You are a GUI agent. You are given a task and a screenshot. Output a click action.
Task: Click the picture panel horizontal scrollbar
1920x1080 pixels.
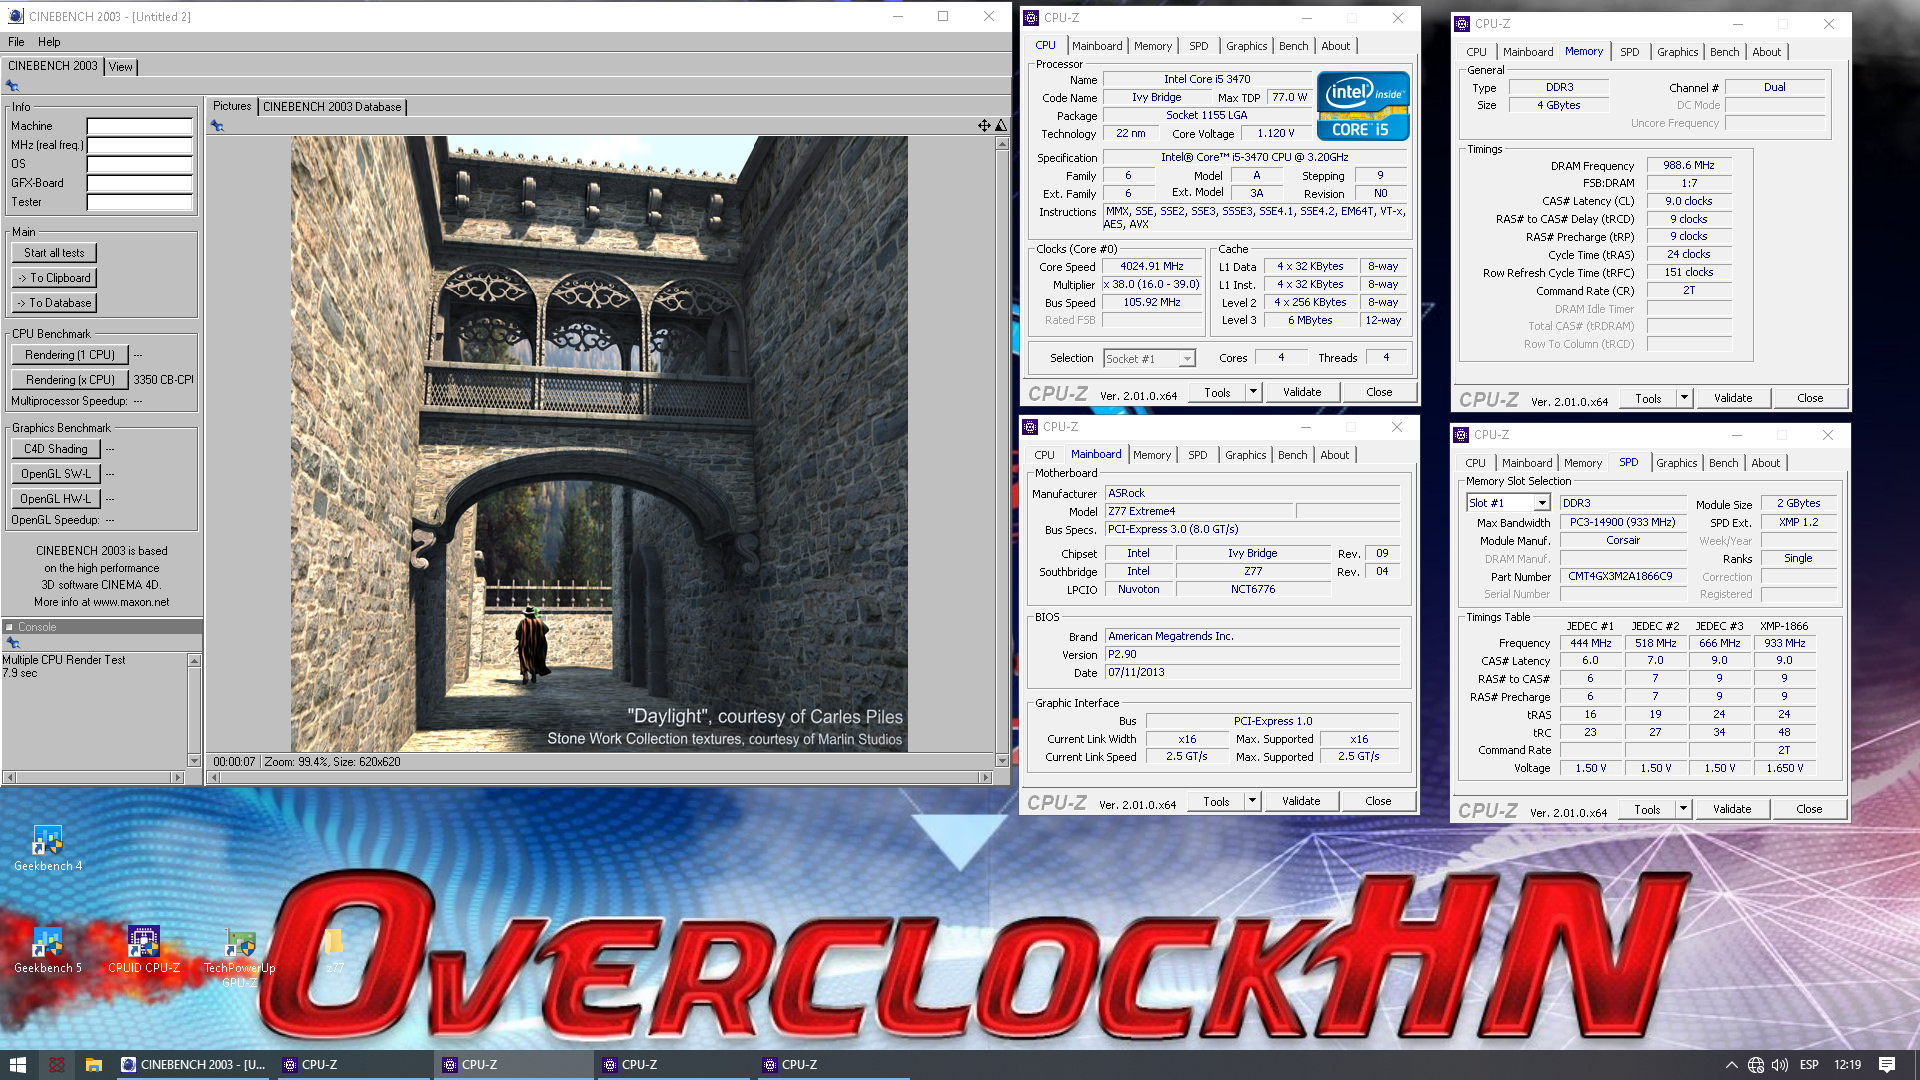point(599,777)
